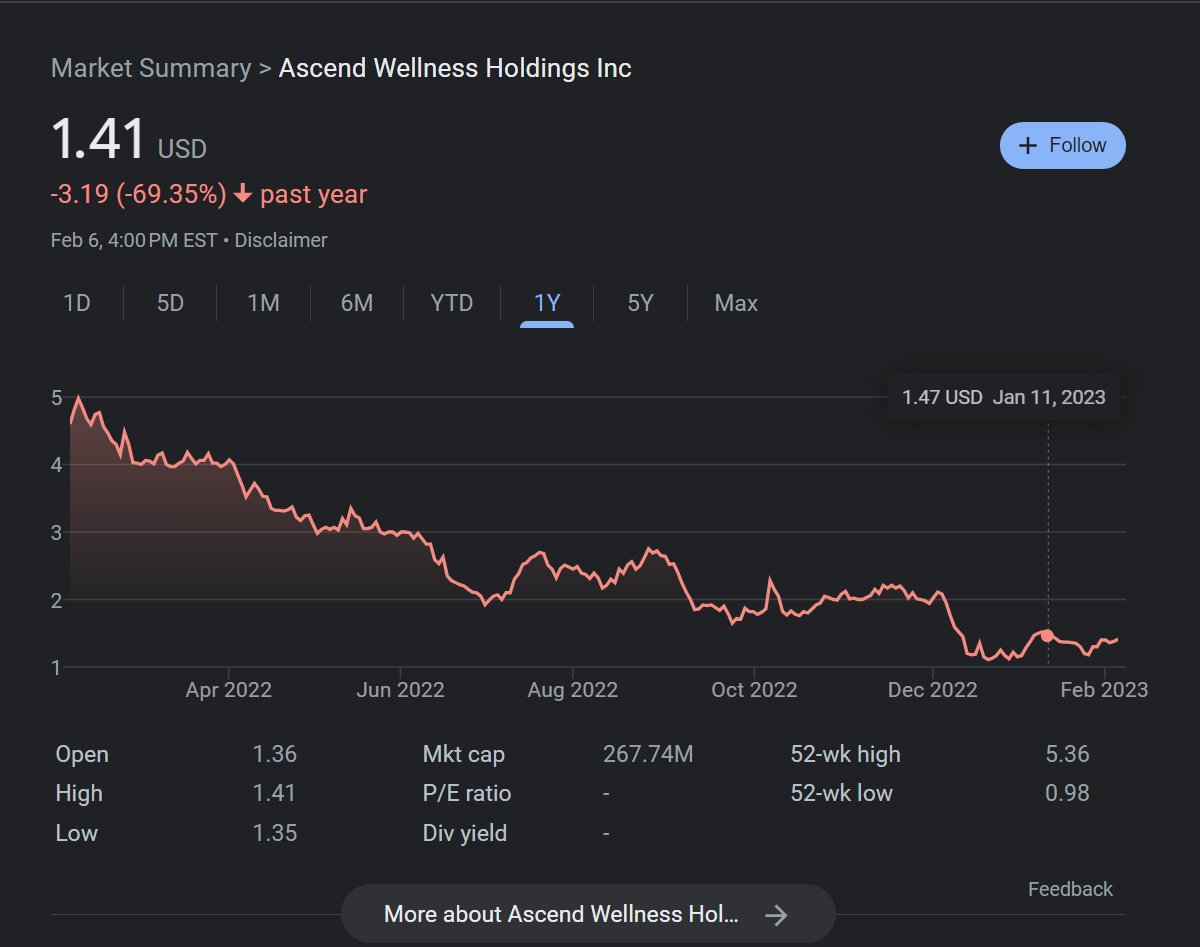The image size is (1200, 947).
Task: Click the Feedback link
Action: coord(1070,889)
